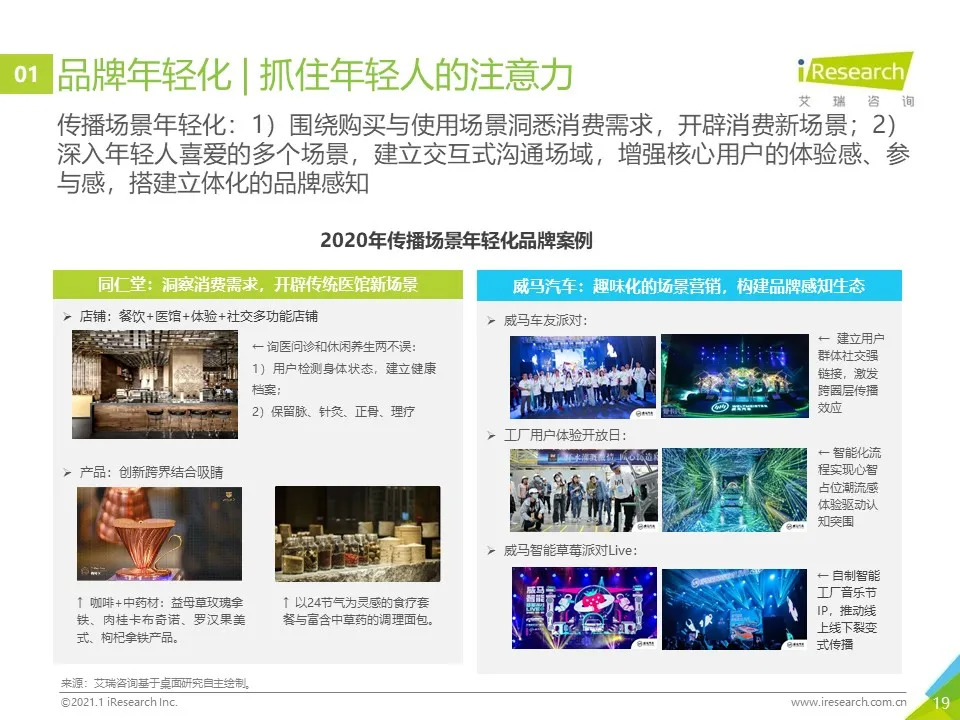Open the factory open day visitors photo

tap(583, 490)
